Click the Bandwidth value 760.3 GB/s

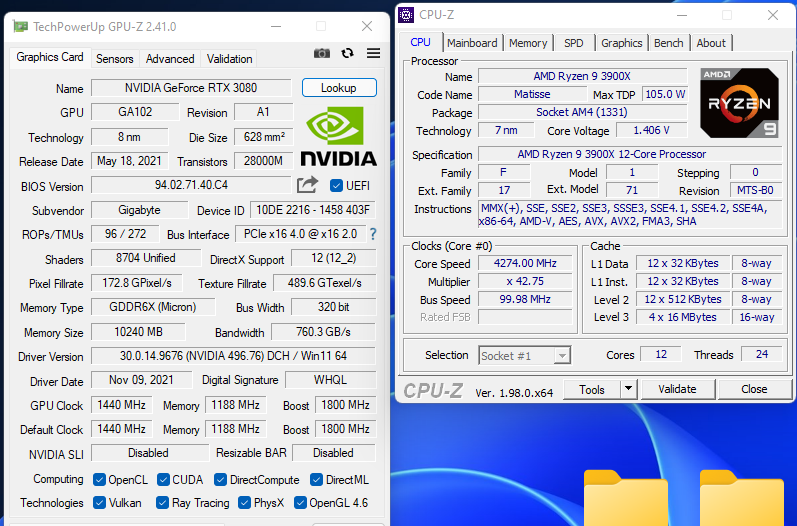323,332
